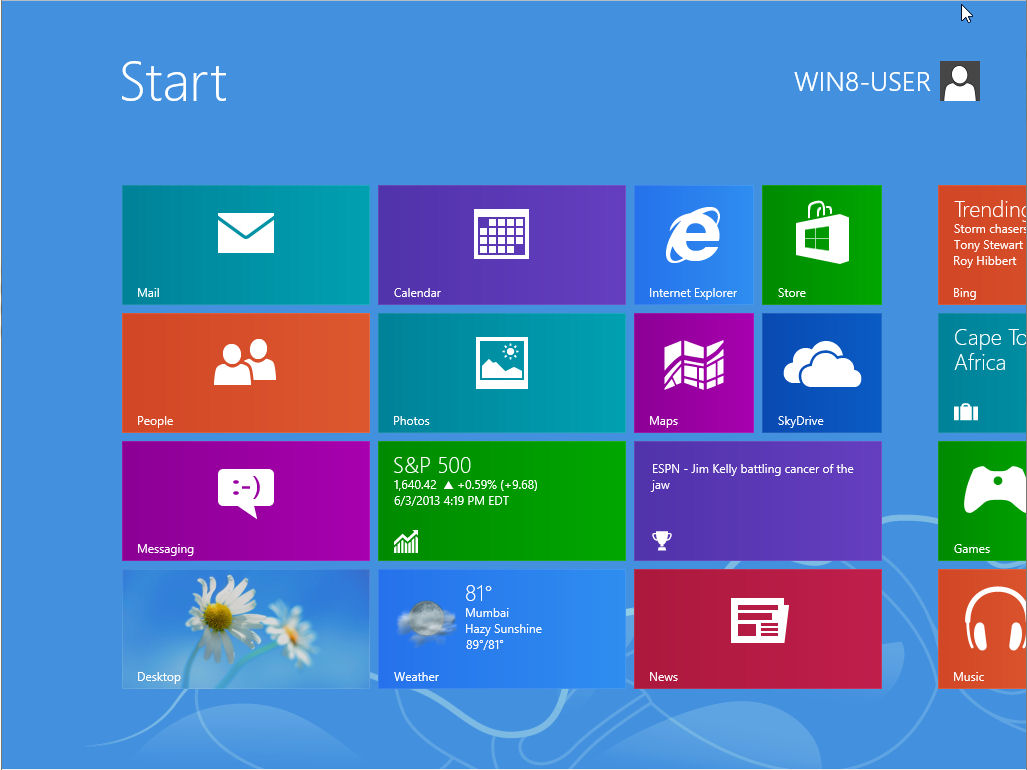Open the Photos tile picture icon
The width and height of the screenshot is (1027, 770).
502,363
